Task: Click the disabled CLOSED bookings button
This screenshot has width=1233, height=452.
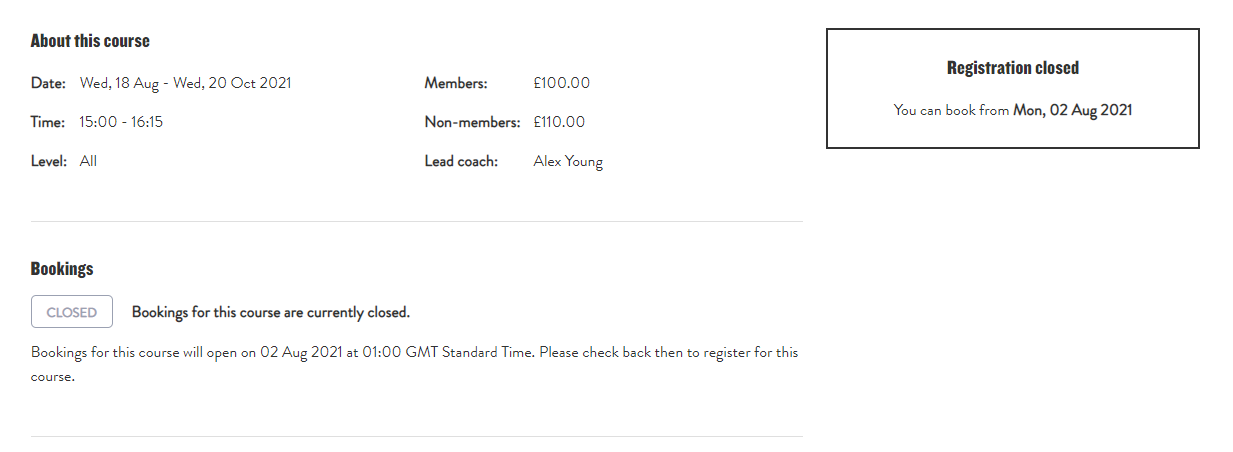Action: click(72, 312)
